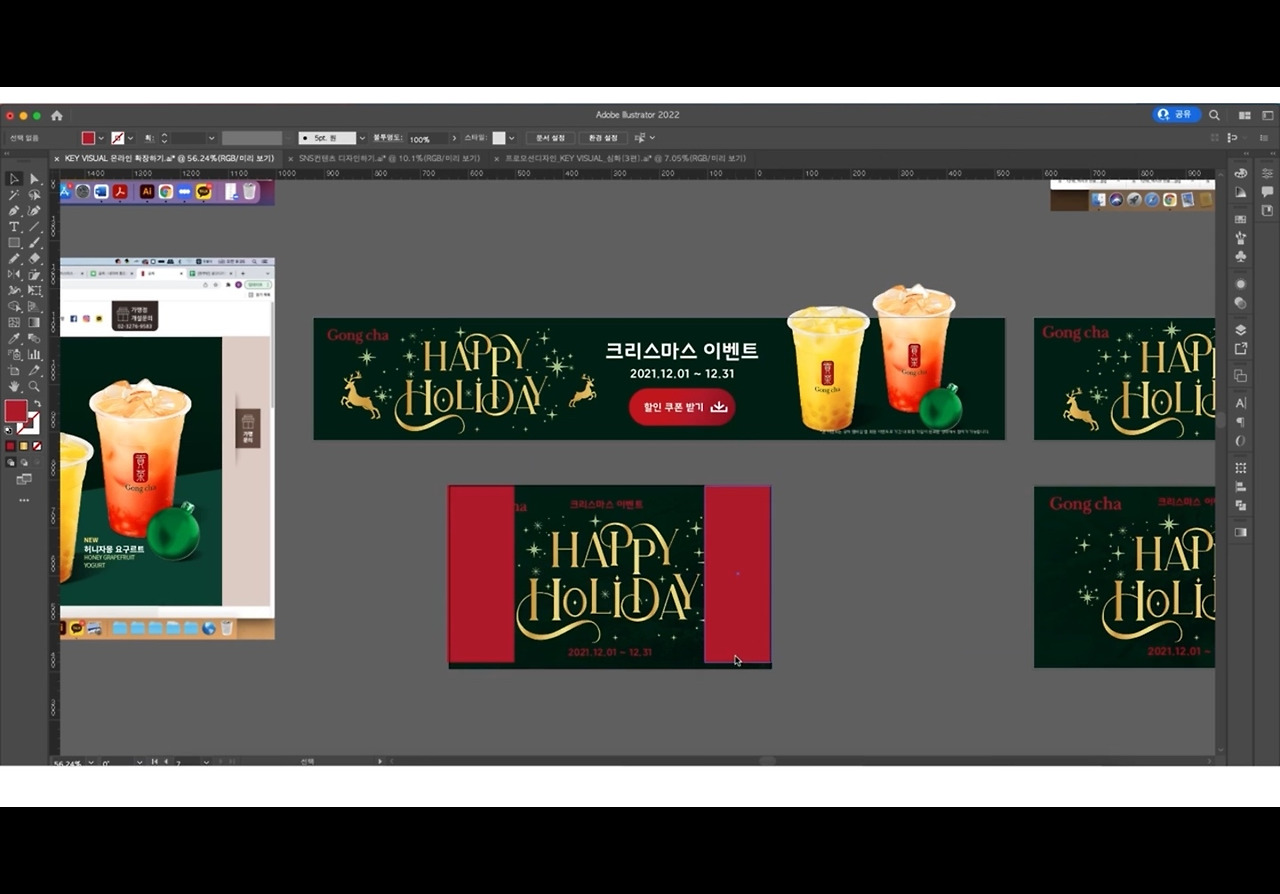Switch to Draw Normal mode
This screenshot has width=1280, height=894.
click(x=11, y=463)
